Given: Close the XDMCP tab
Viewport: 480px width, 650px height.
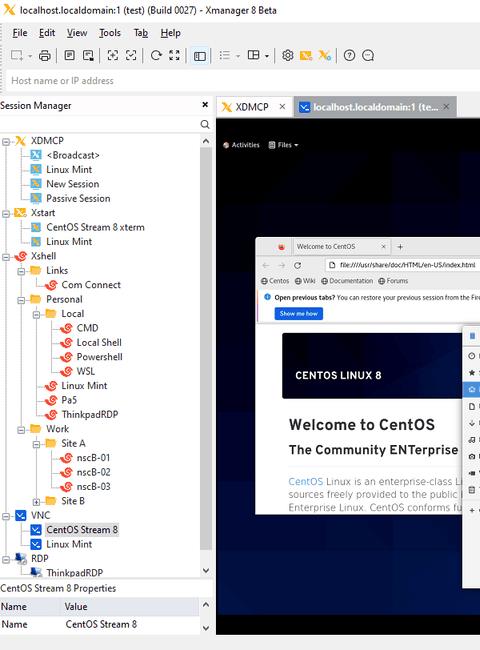Looking at the screenshot, I should click(x=282, y=107).
